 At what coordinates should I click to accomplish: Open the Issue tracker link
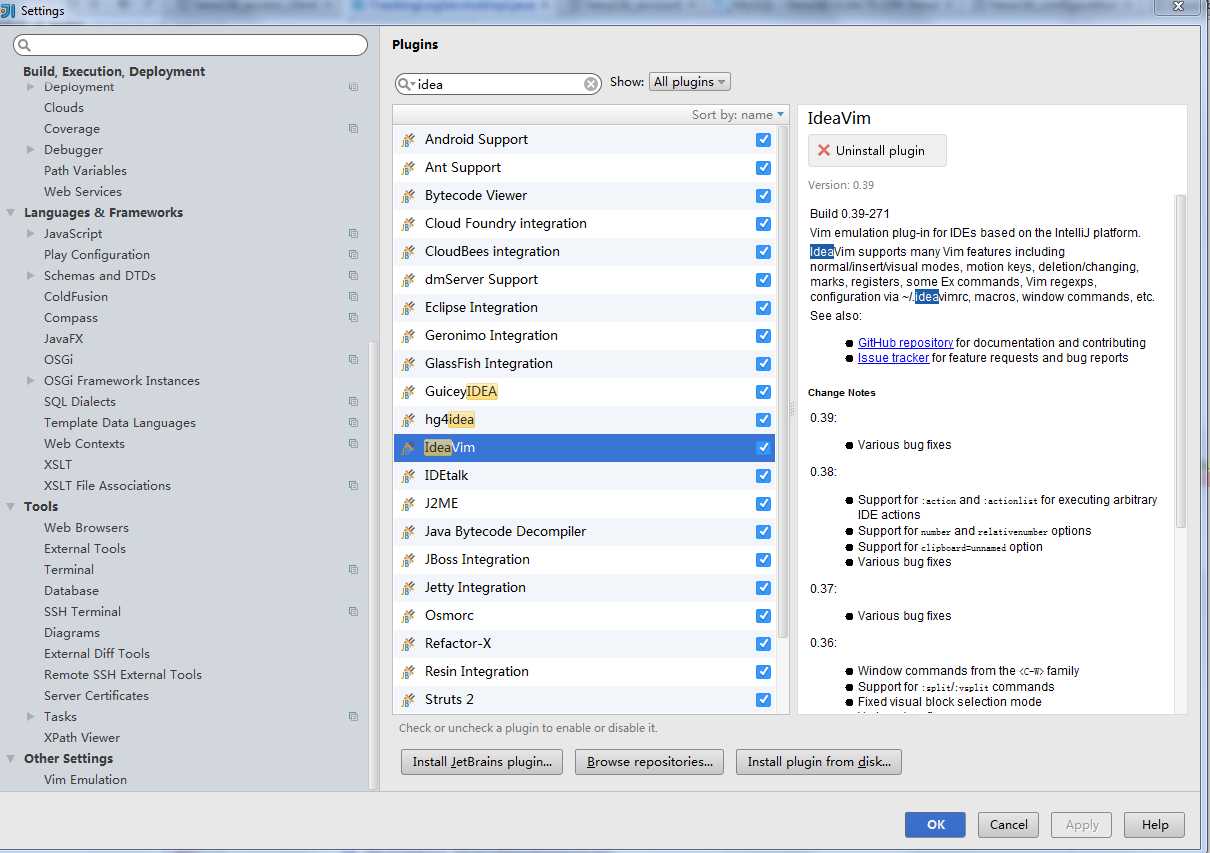[893, 358]
